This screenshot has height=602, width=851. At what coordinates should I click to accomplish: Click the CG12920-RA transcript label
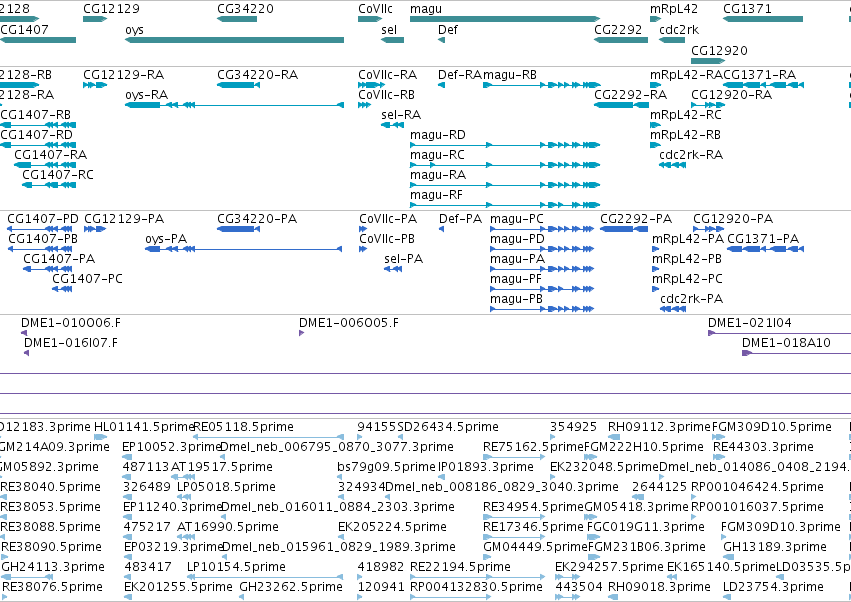coord(732,94)
